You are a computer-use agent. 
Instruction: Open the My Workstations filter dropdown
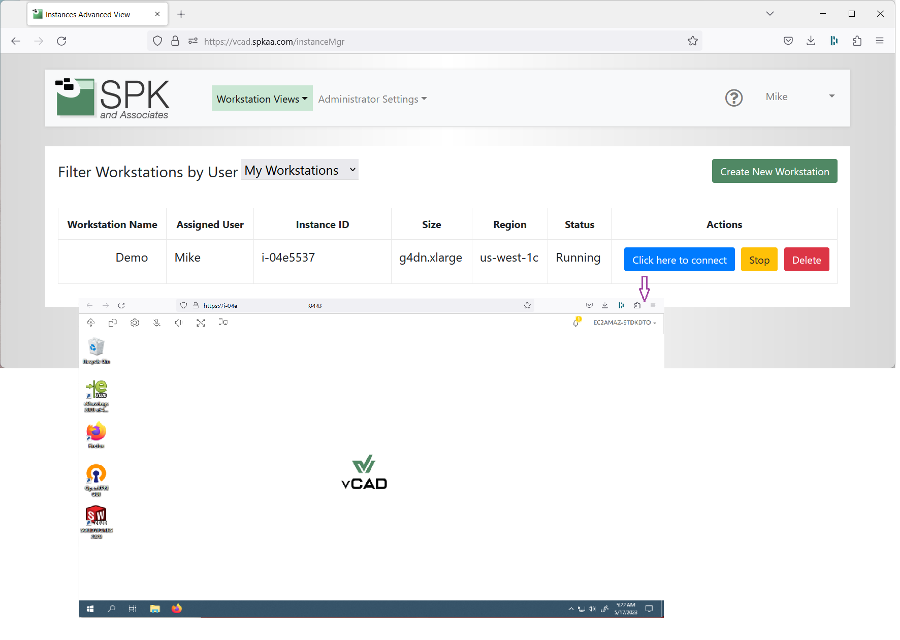300,170
